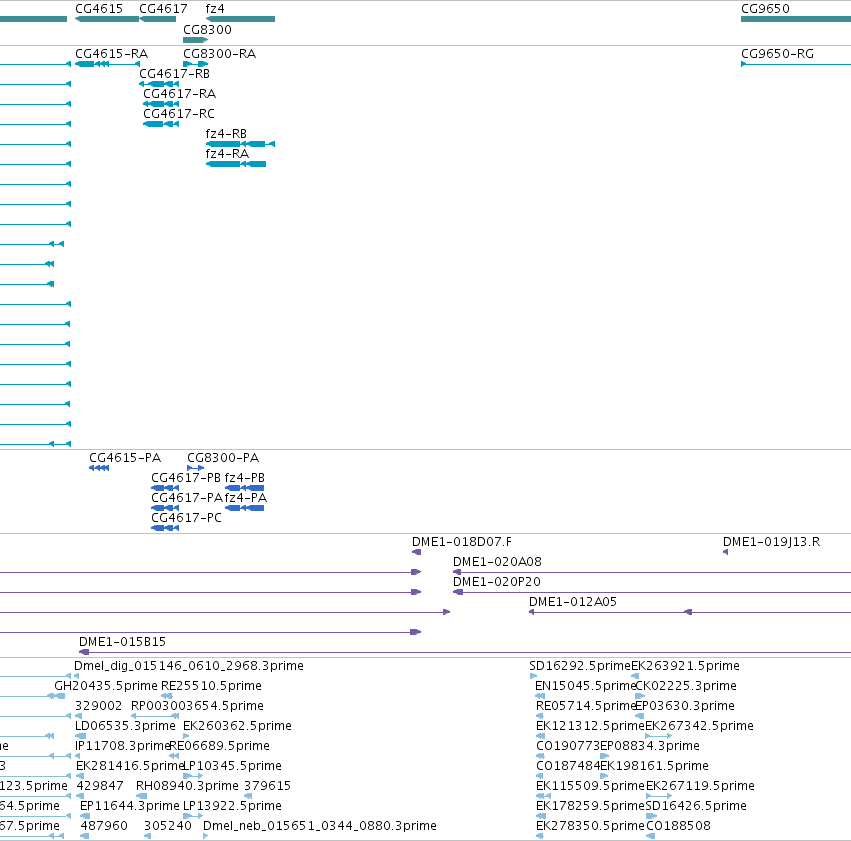Click BAC end DME1-018D07.F

point(462,542)
